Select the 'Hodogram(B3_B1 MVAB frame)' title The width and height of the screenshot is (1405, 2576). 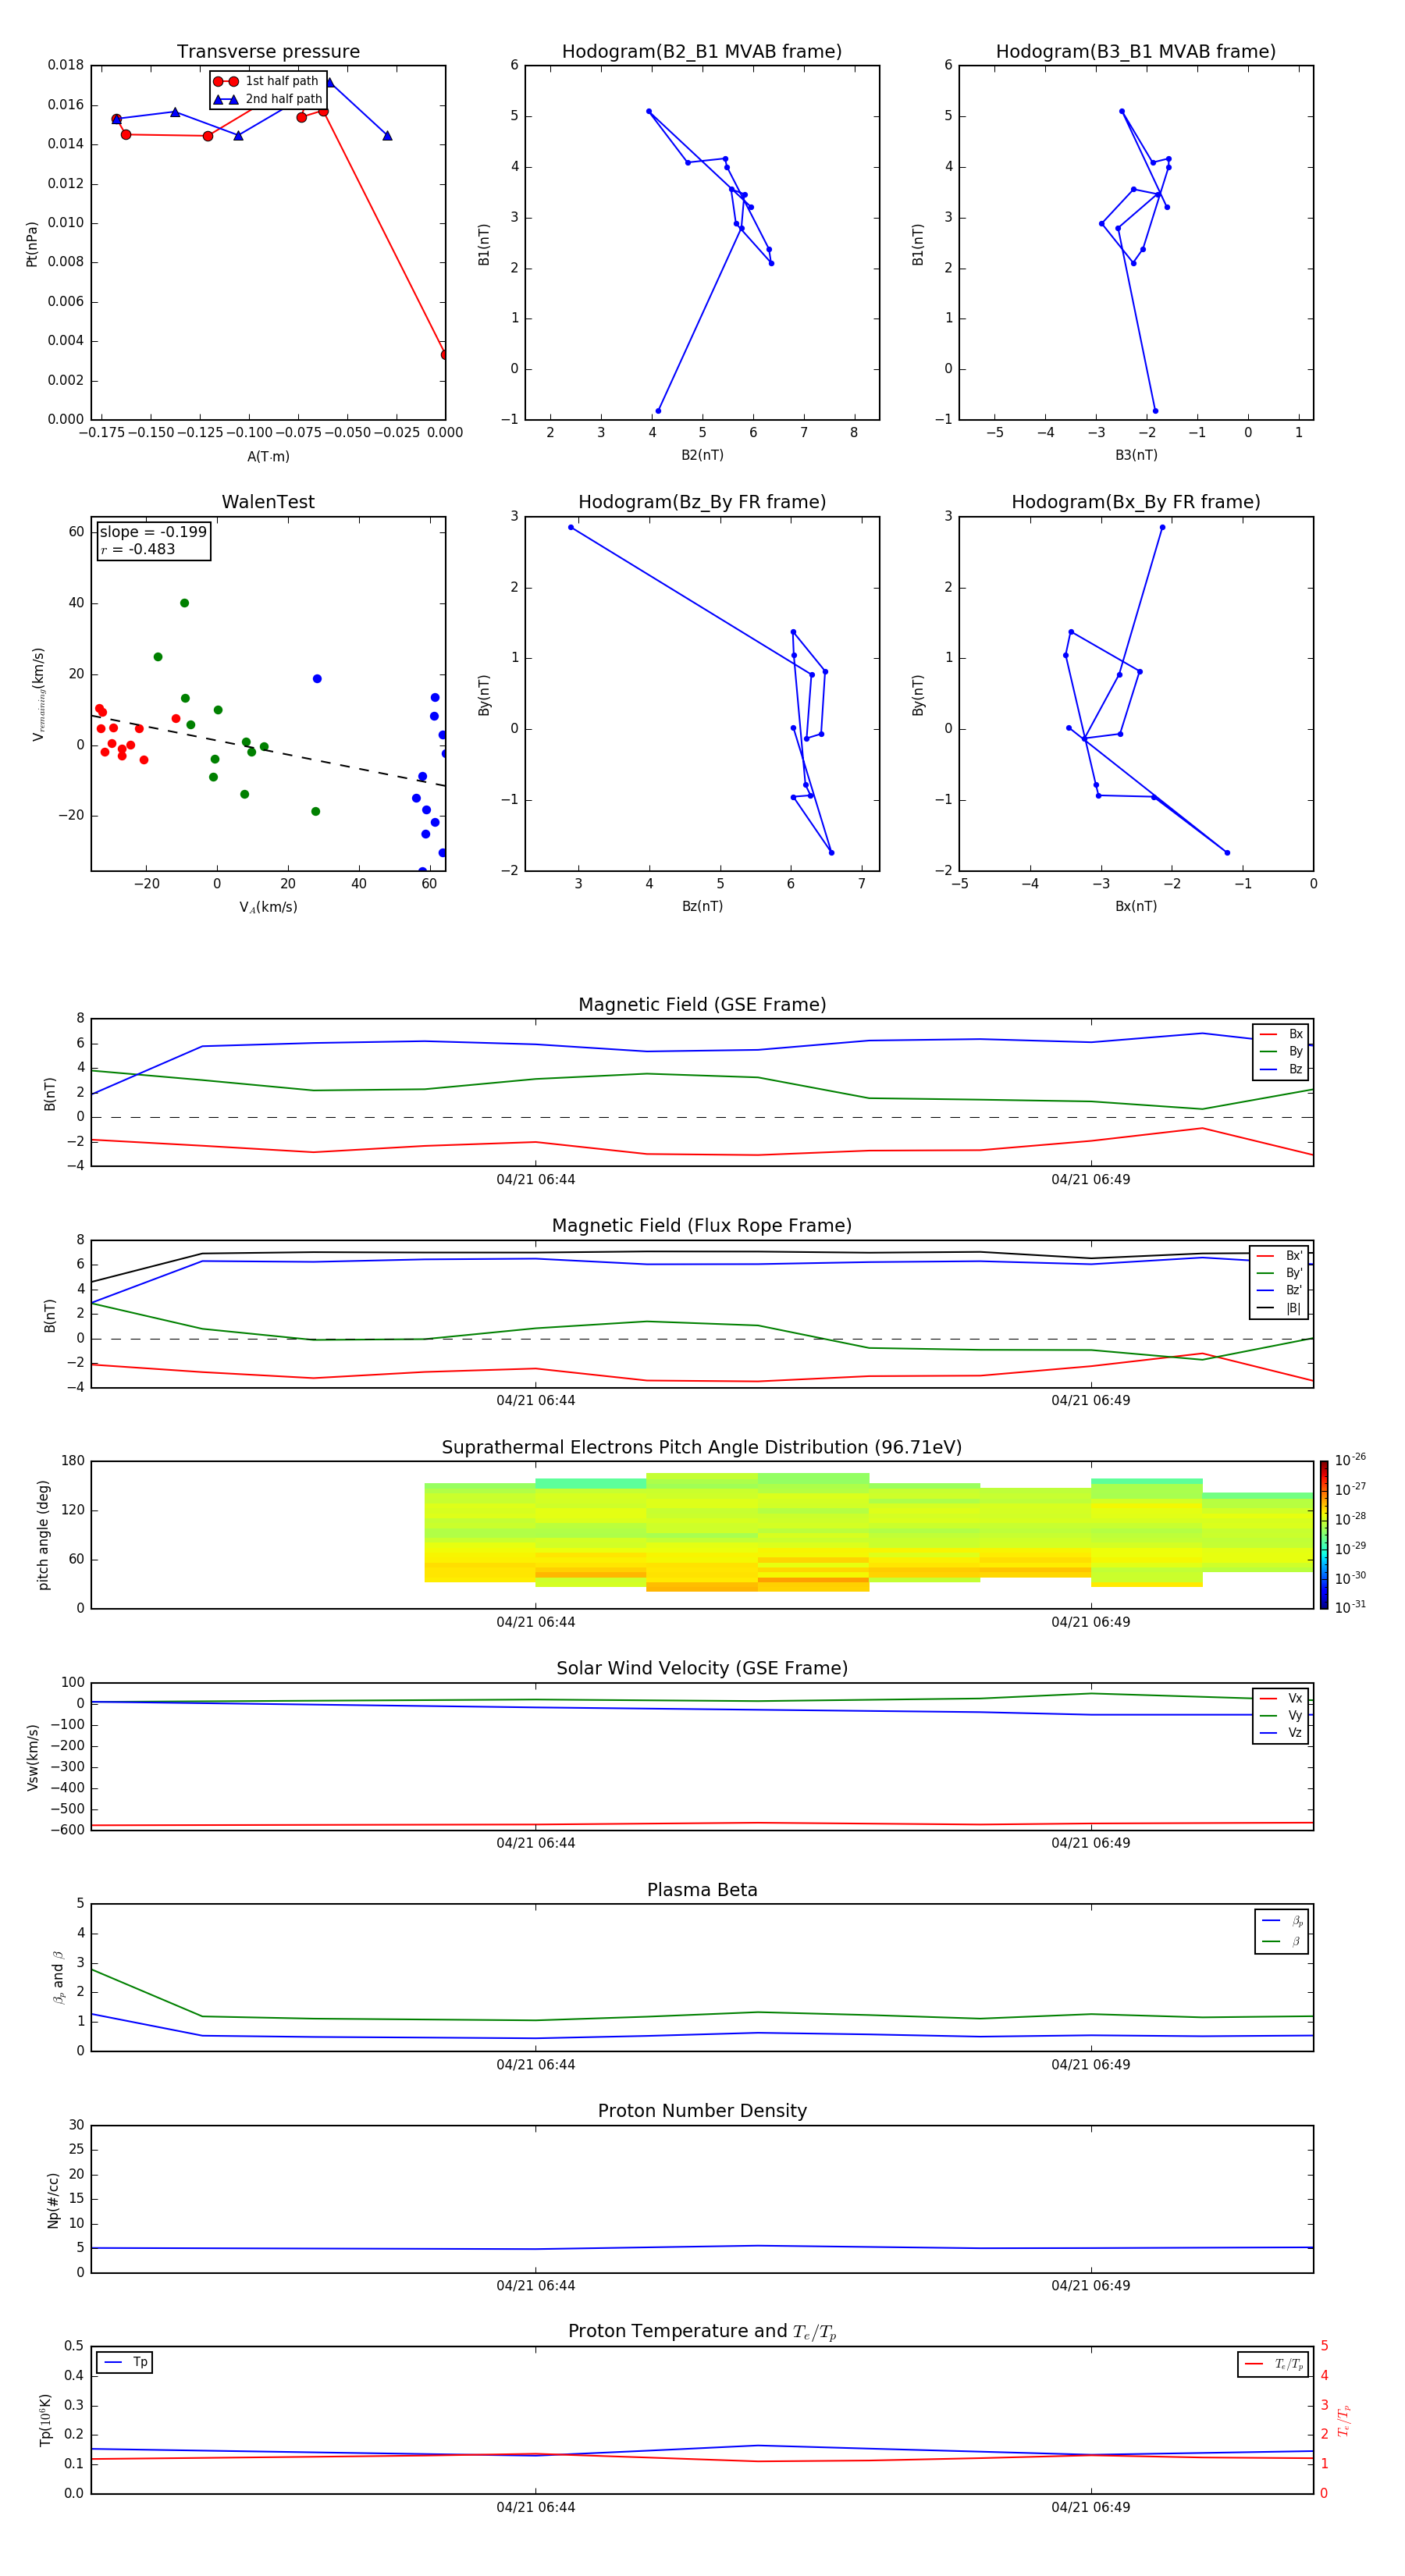(x=1136, y=52)
